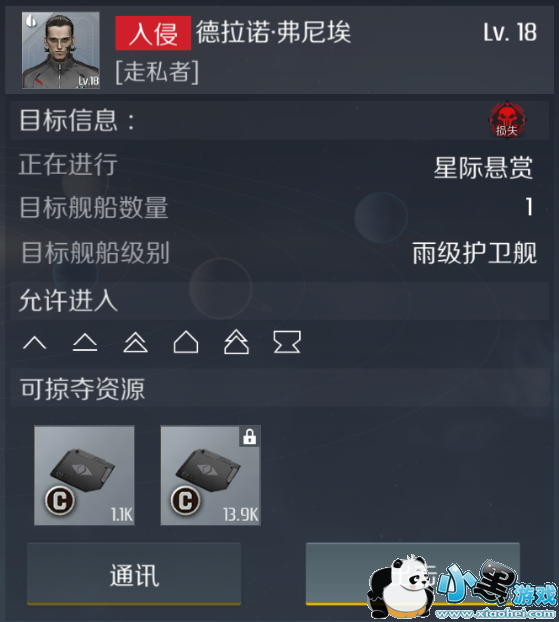Click the smuggler character portrait

[x=61, y=50]
